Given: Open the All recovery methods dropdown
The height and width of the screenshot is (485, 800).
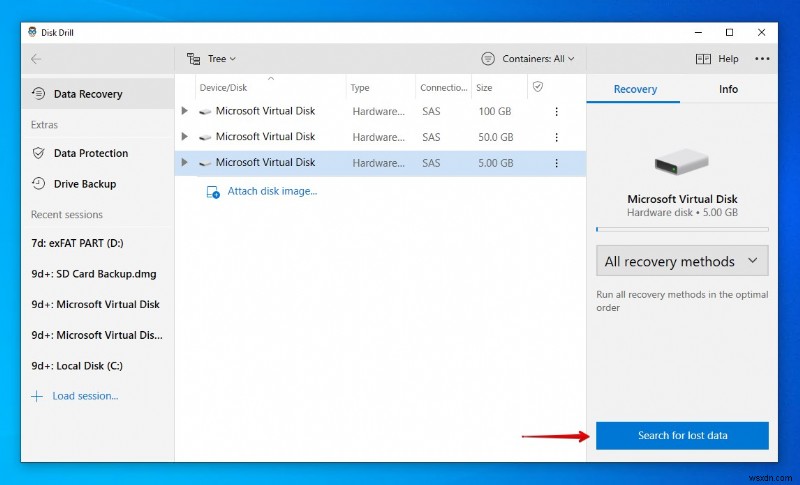Looking at the screenshot, I should tap(682, 262).
